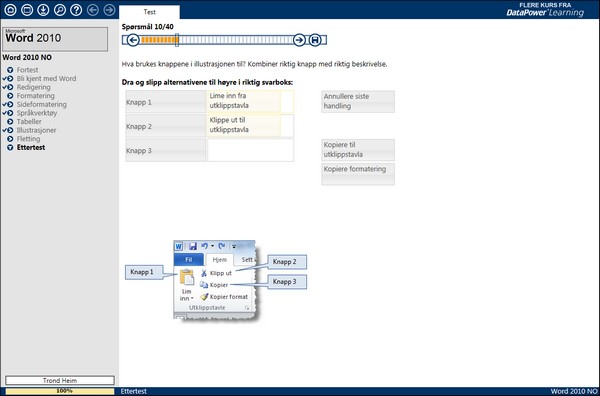Screen dimensions: 600x396
Task: Click the Knapp 2 answer row label
Action: [166, 126]
